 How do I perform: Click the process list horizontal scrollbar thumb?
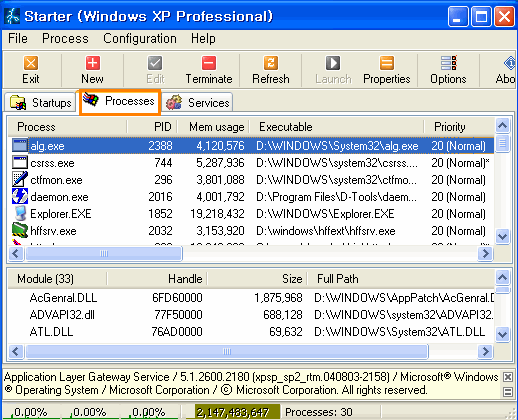click(x=104, y=254)
